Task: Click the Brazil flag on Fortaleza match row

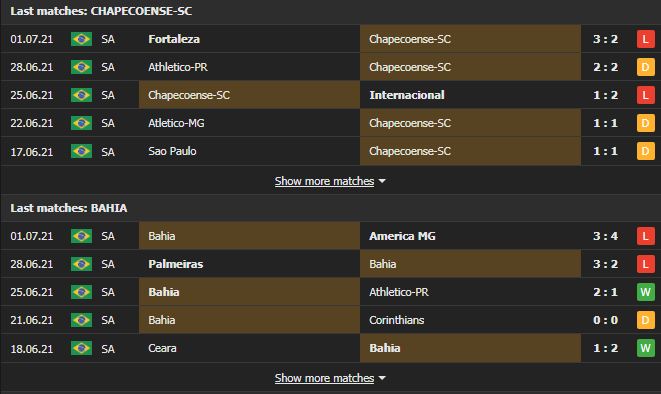Action: click(x=81, y=39)
